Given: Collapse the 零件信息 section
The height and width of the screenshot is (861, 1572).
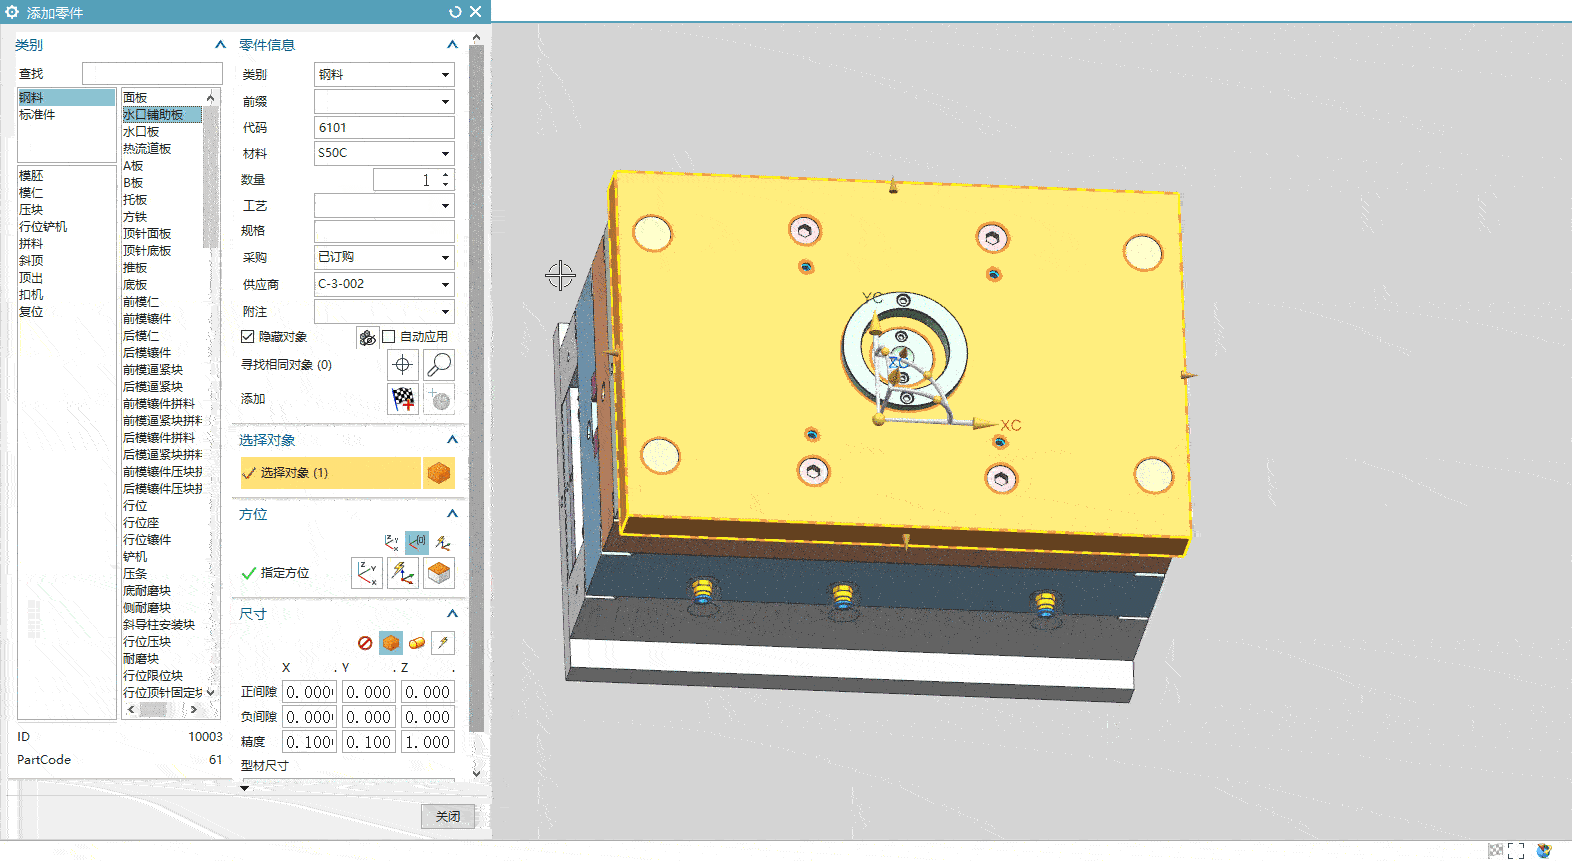Looking at the screenshot, I should [x=452, y=45].
